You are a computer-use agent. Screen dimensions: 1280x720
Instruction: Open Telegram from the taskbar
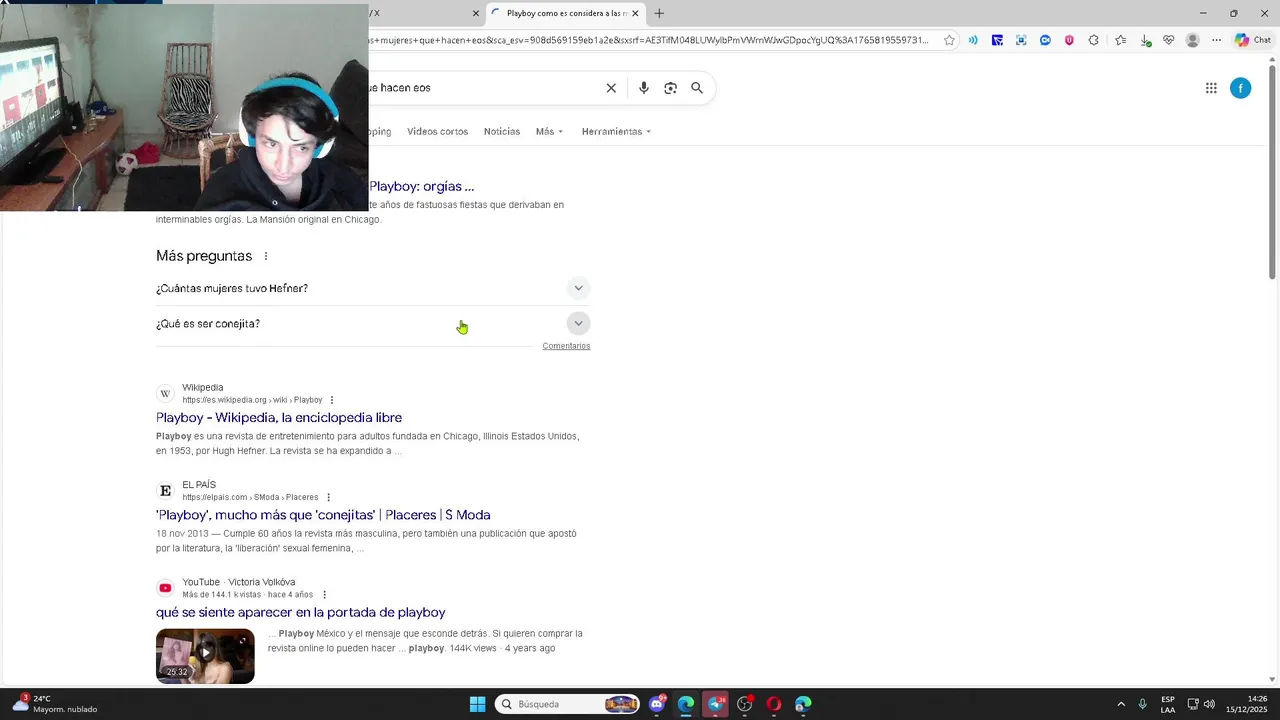715,704
